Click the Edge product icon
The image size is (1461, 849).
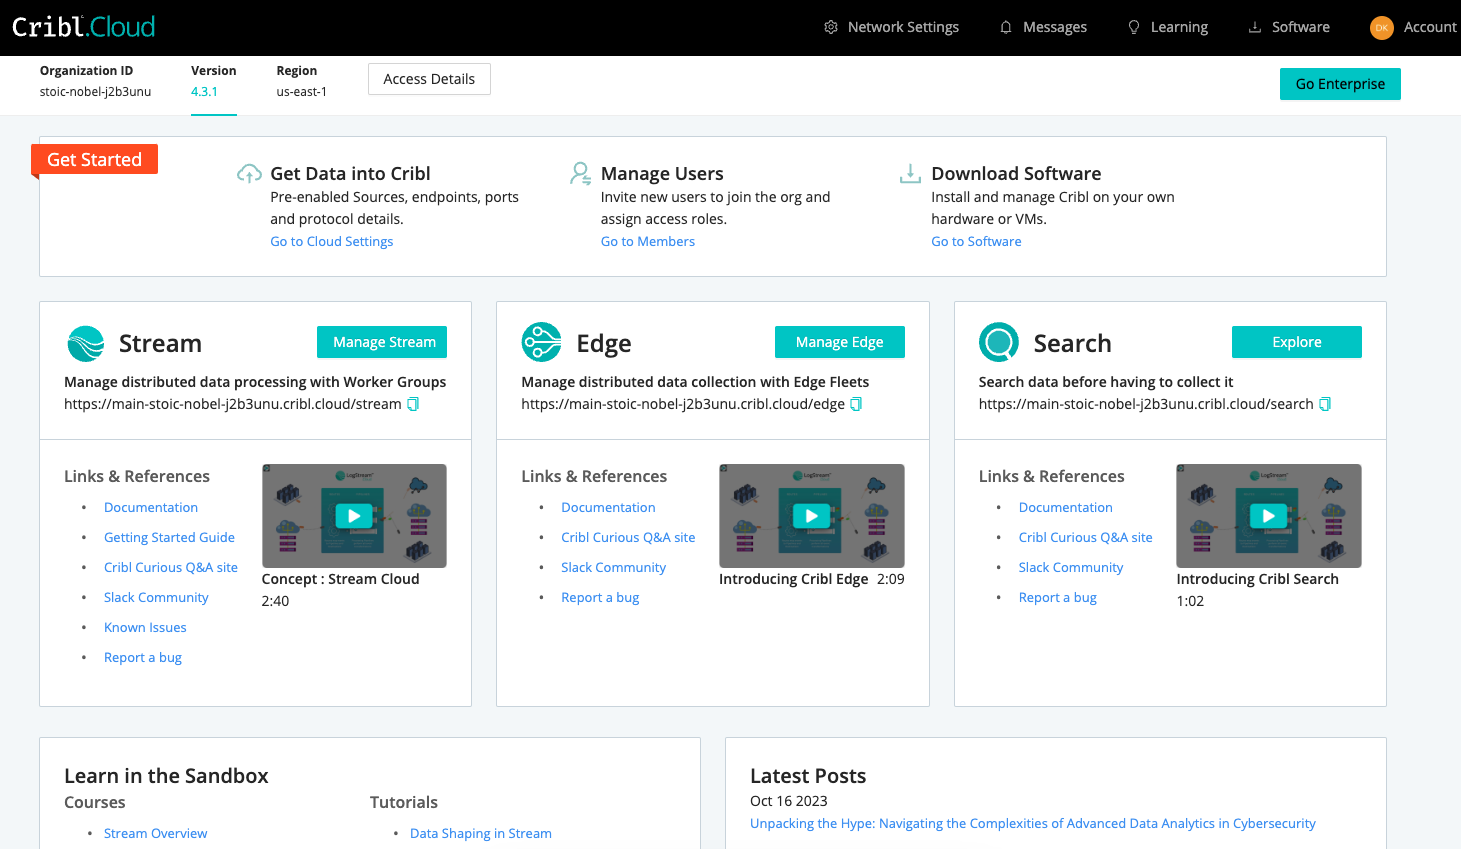click(542, 343)
